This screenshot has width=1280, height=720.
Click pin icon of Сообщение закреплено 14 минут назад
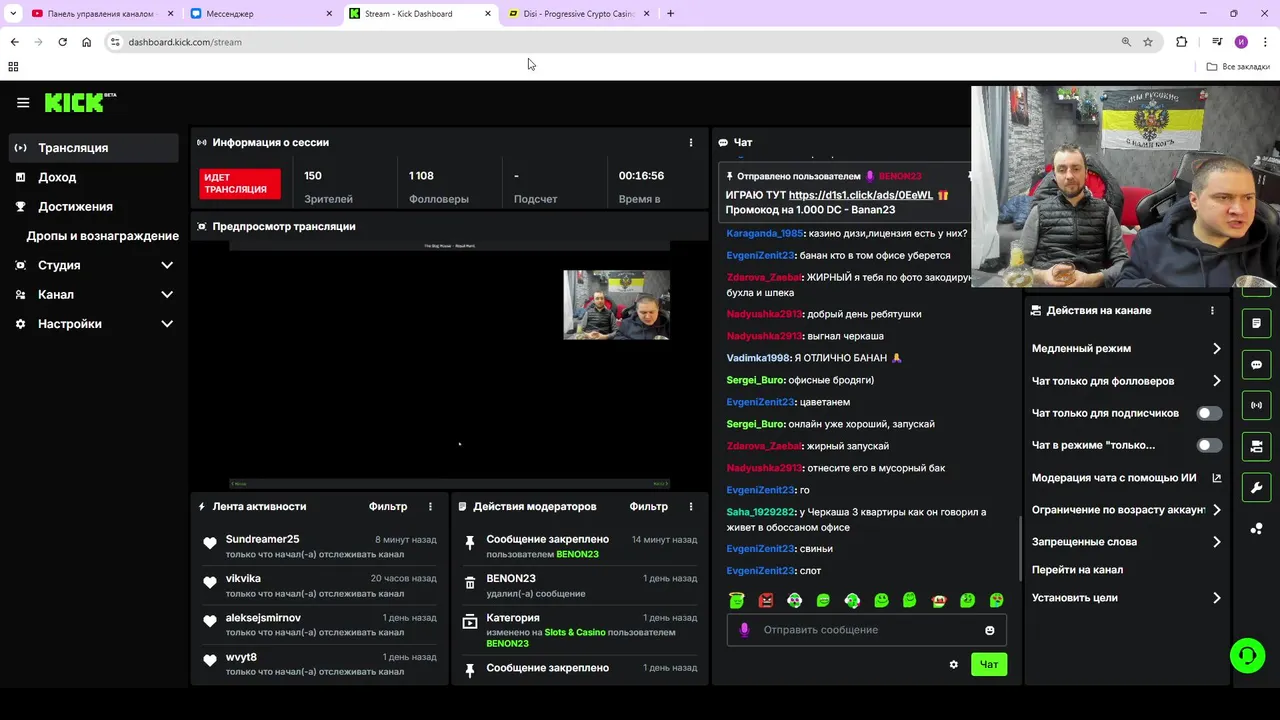pyautogui.click(x=470, y=543)
